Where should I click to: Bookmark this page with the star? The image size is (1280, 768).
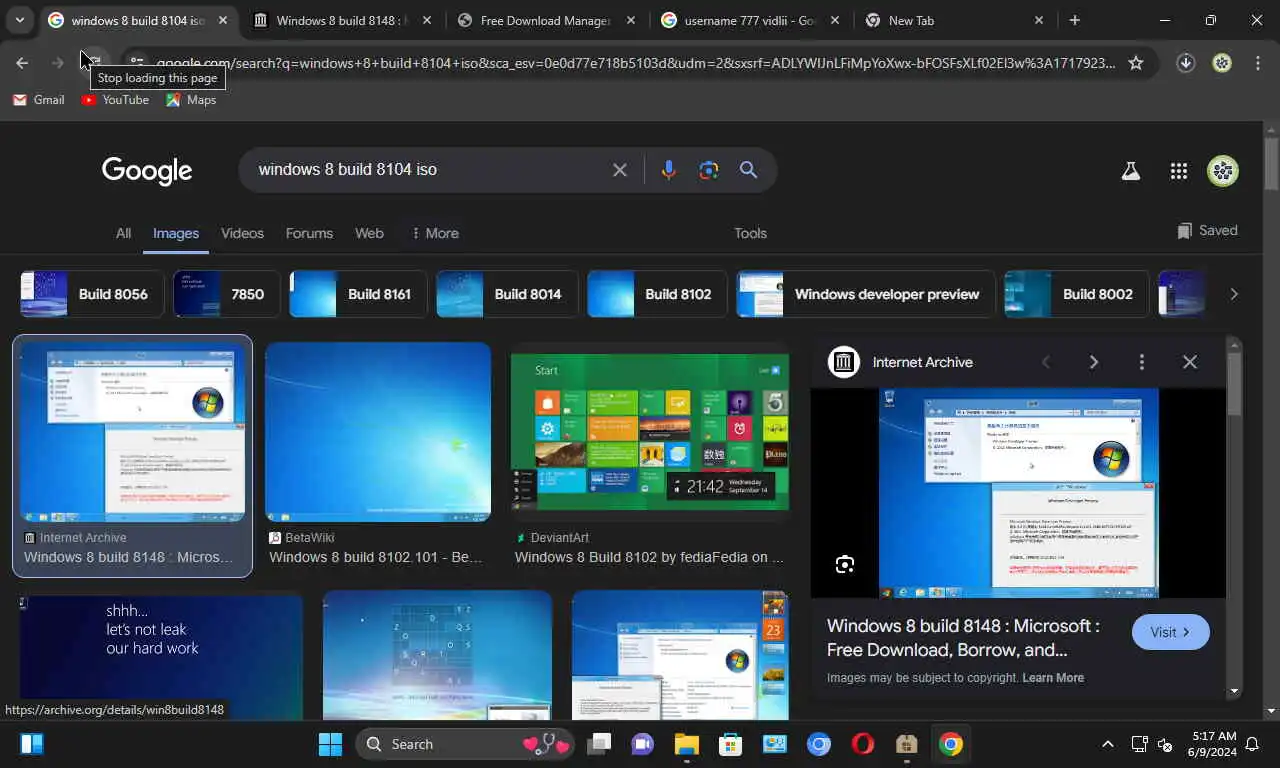[x=1136, y=63]
